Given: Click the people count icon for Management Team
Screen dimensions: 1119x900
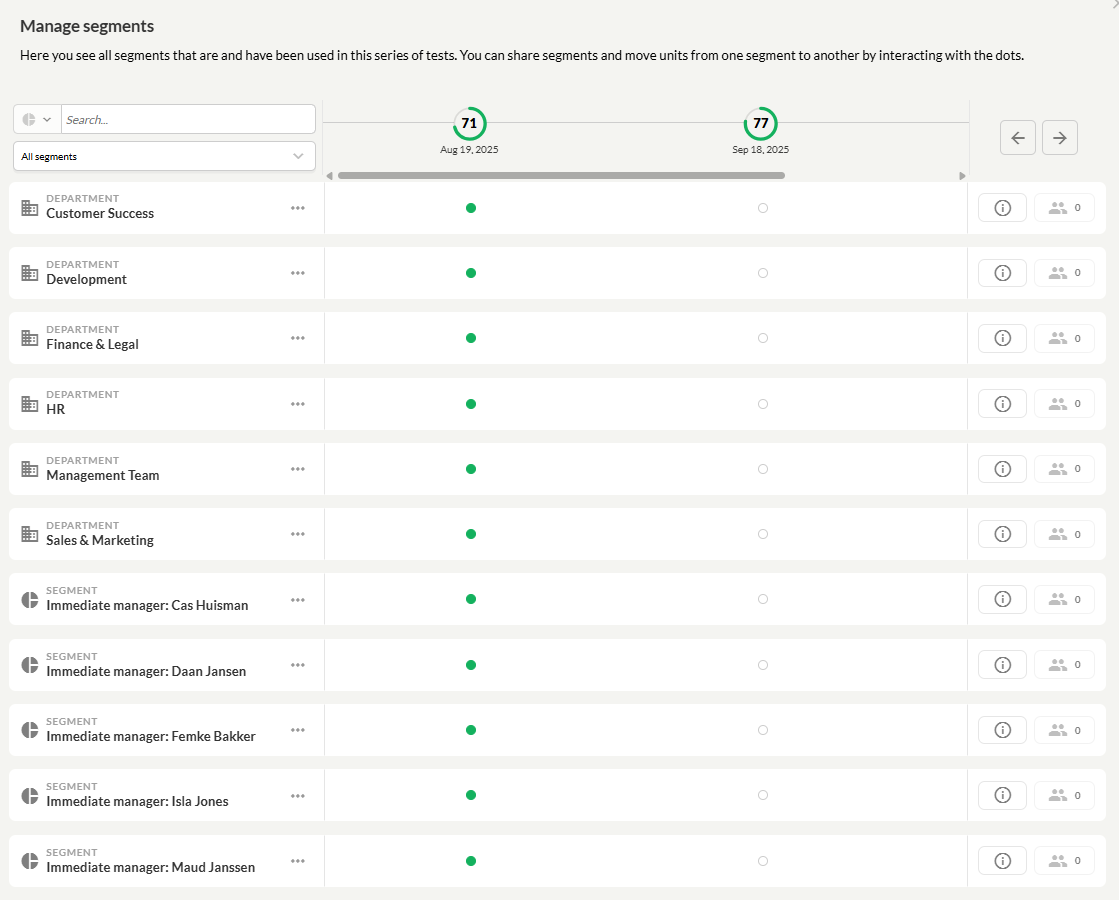Looking at the screenshot, I should click(1064, 469).
